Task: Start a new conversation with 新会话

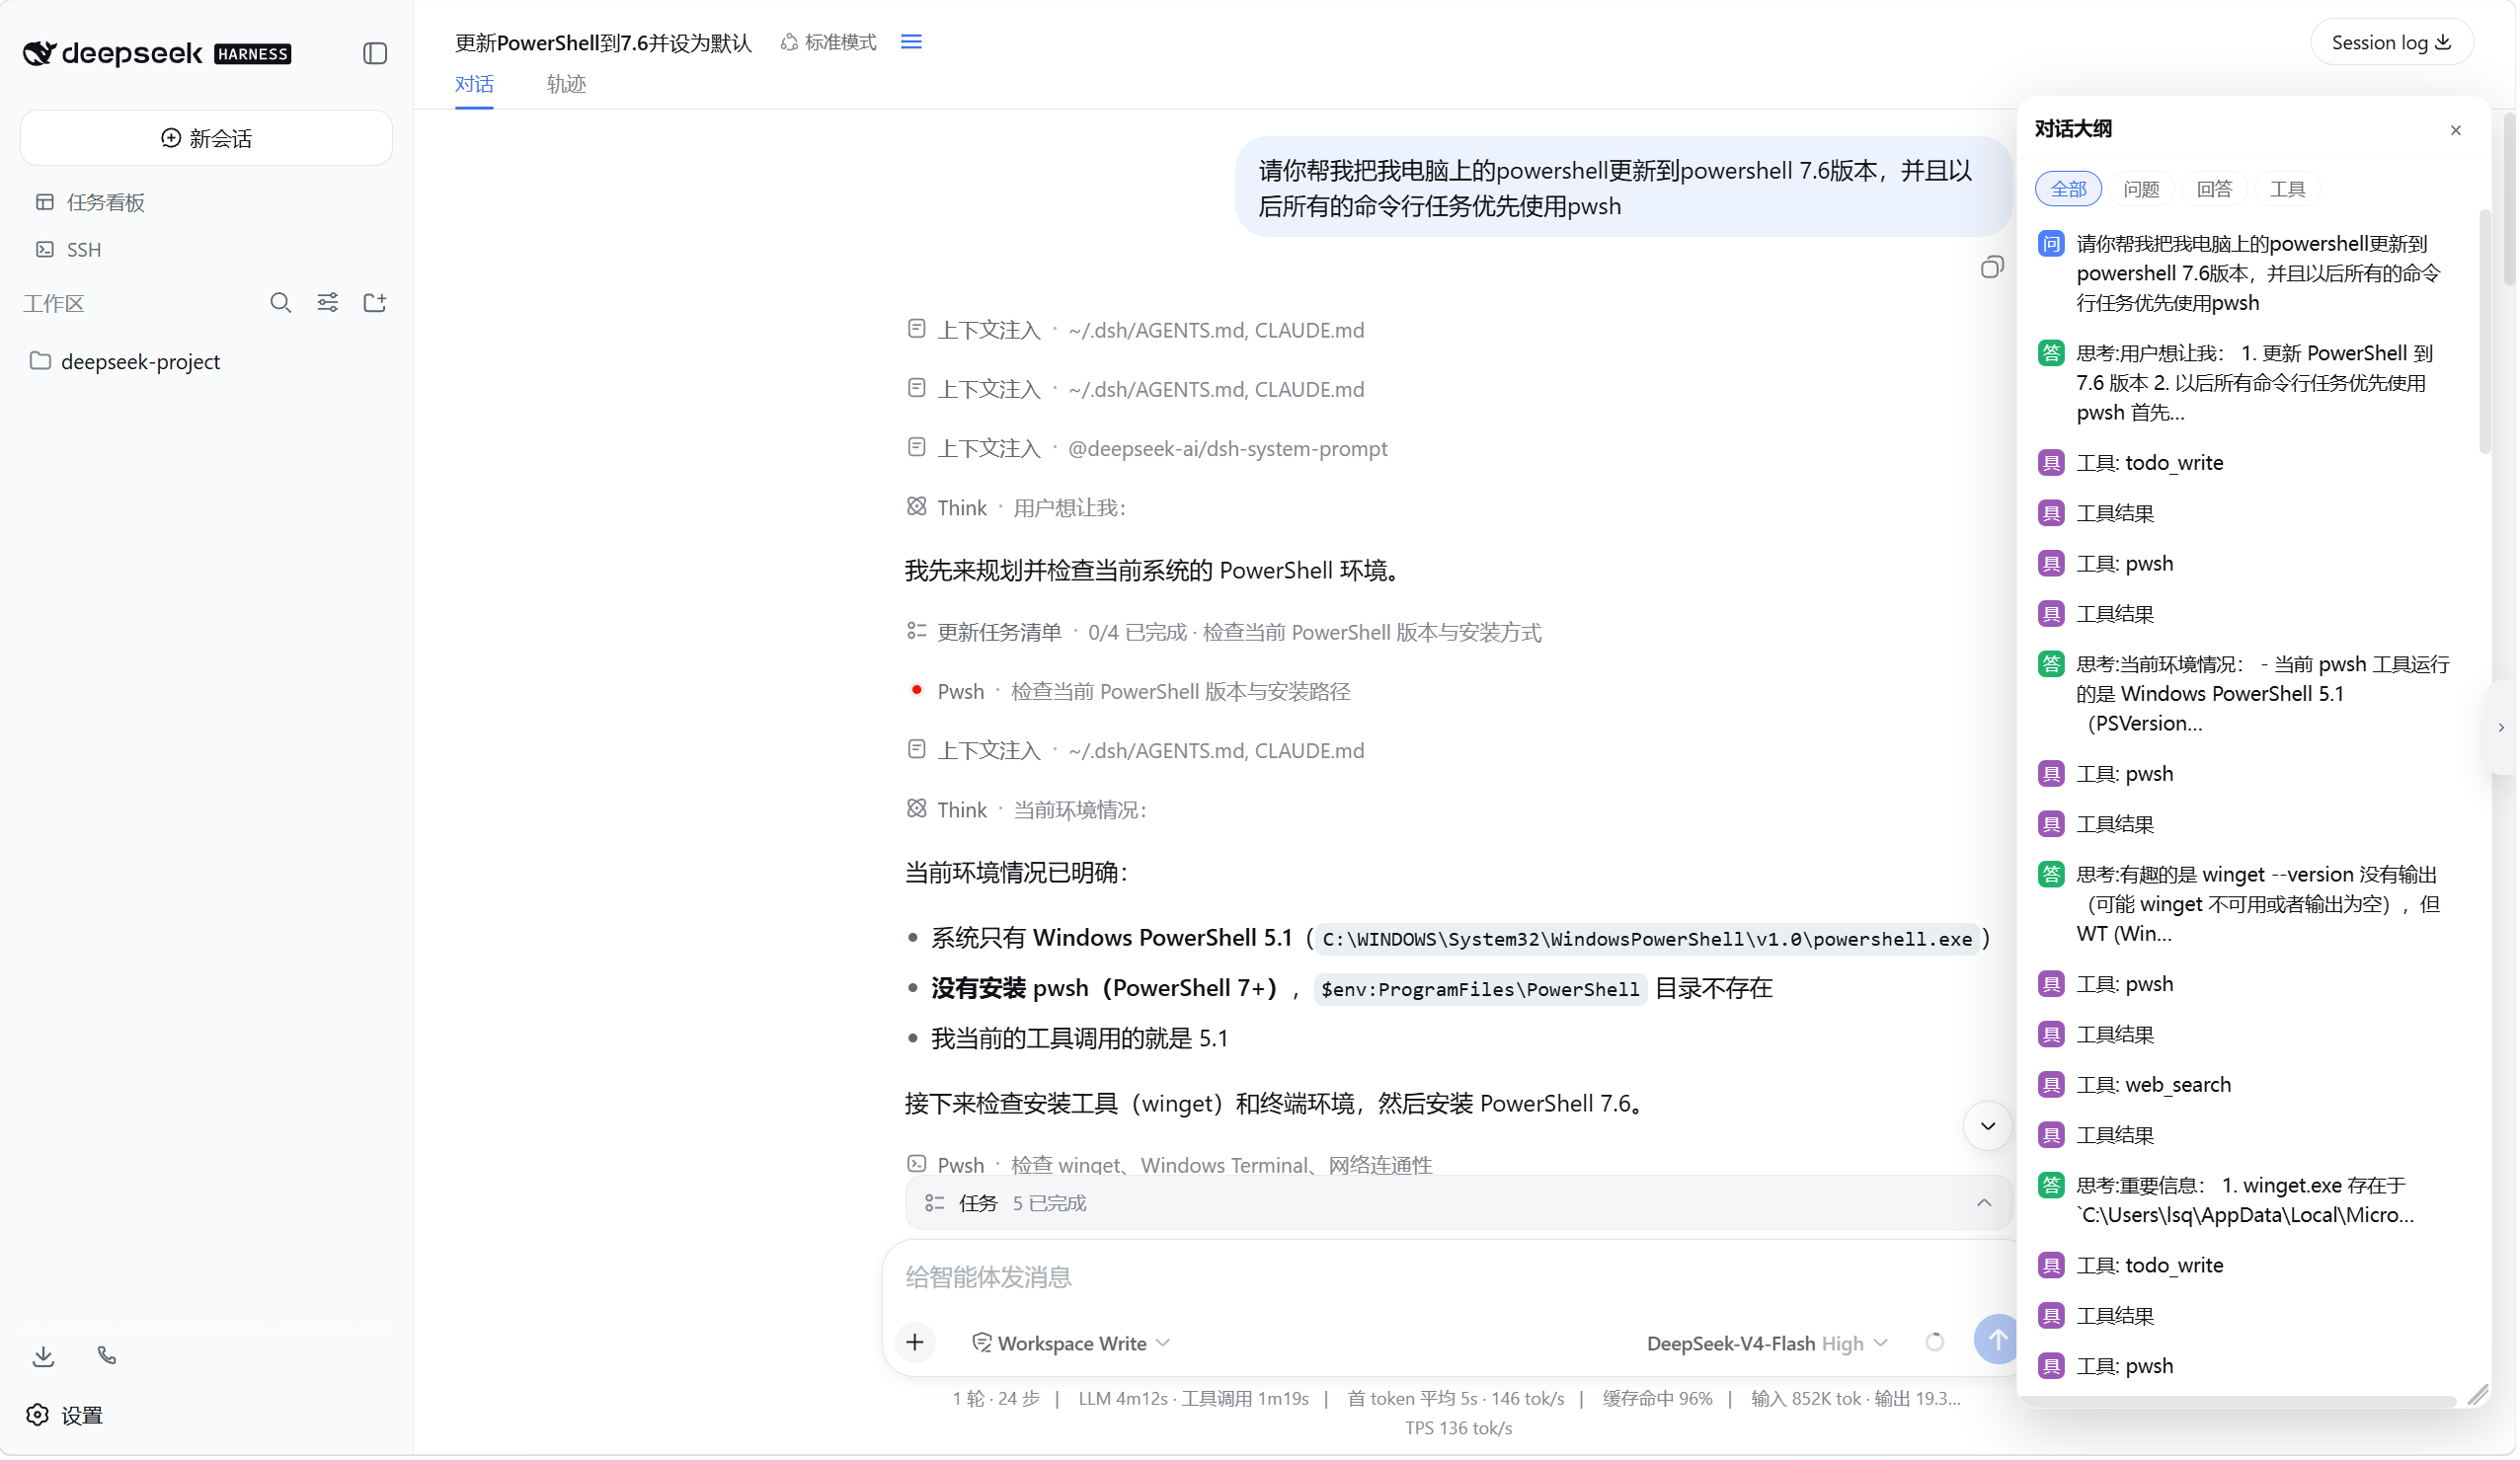Action: tap(206, 138)
